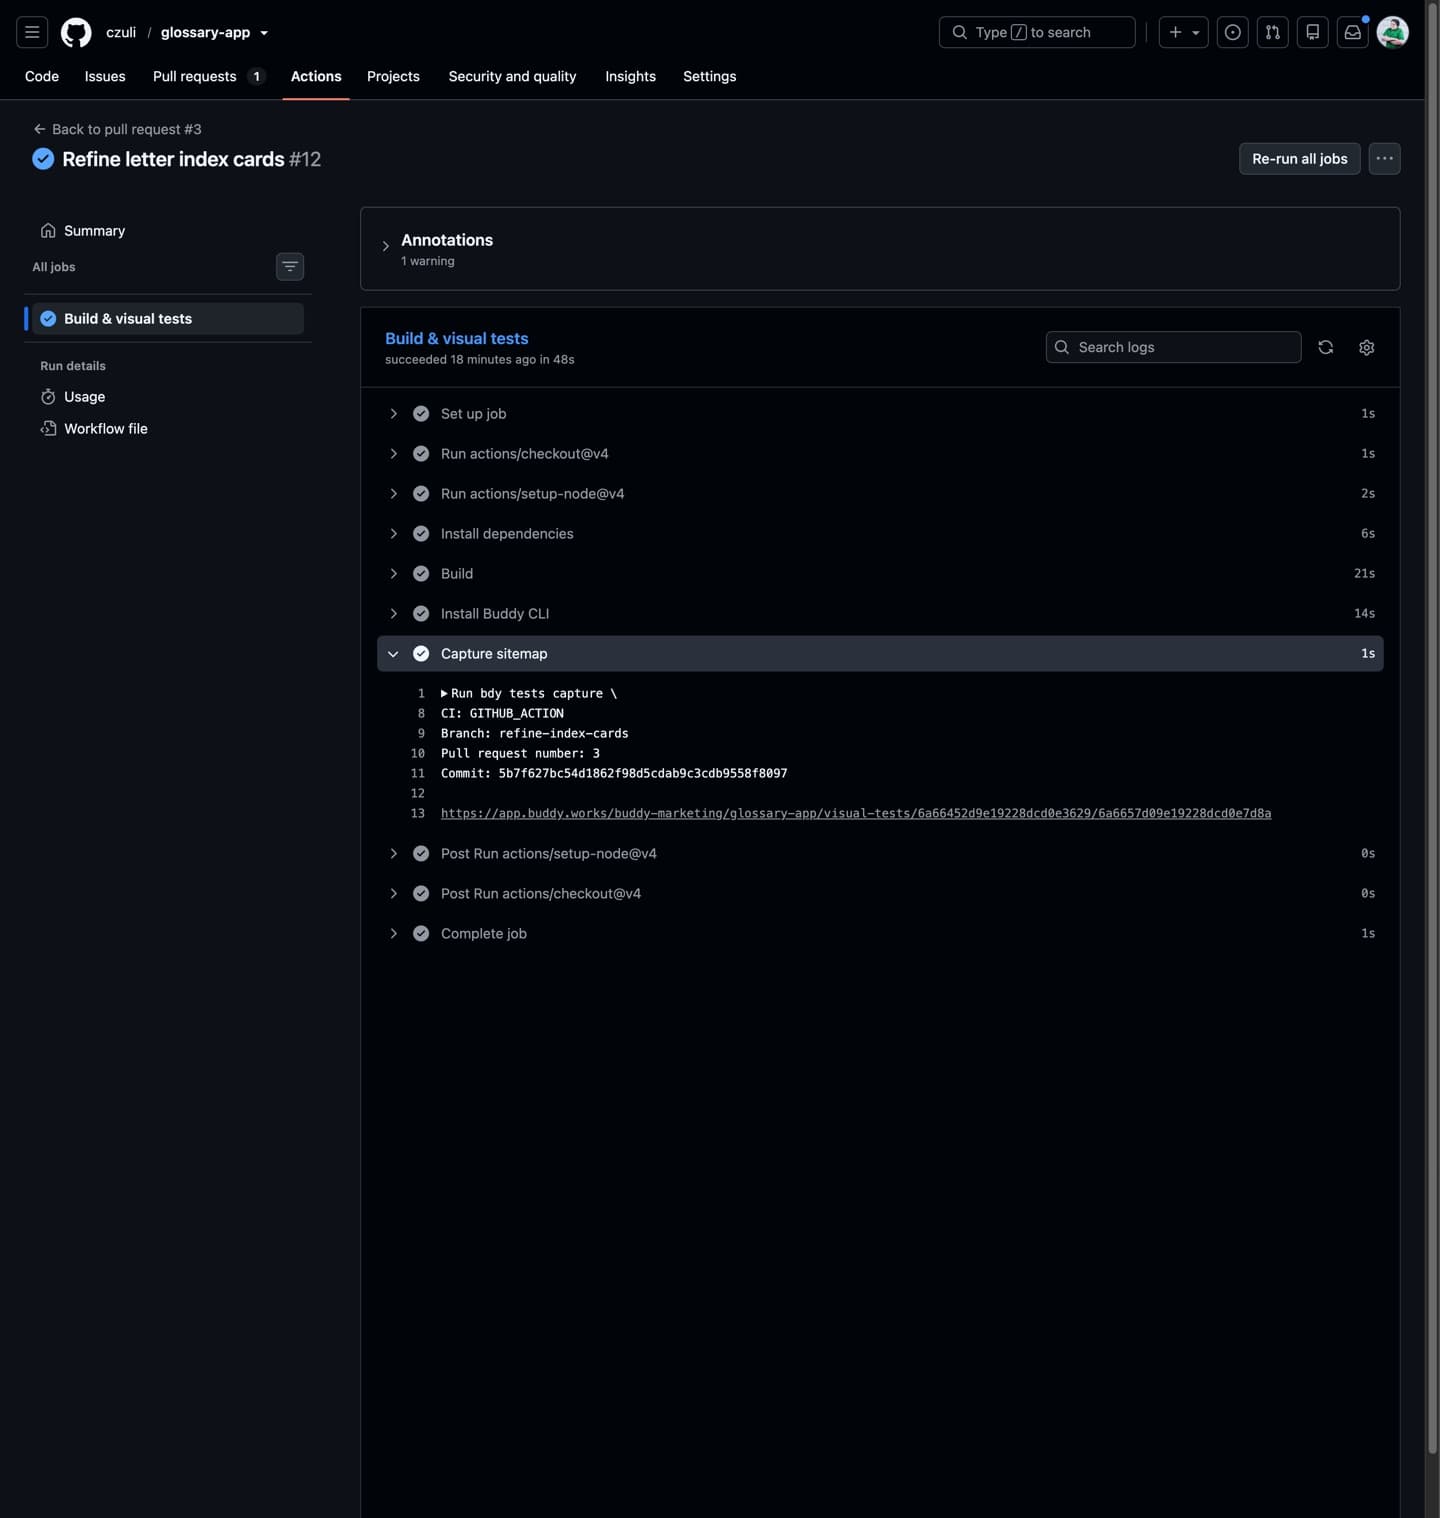Click the page vertical scrollbar

(1432, 730)
